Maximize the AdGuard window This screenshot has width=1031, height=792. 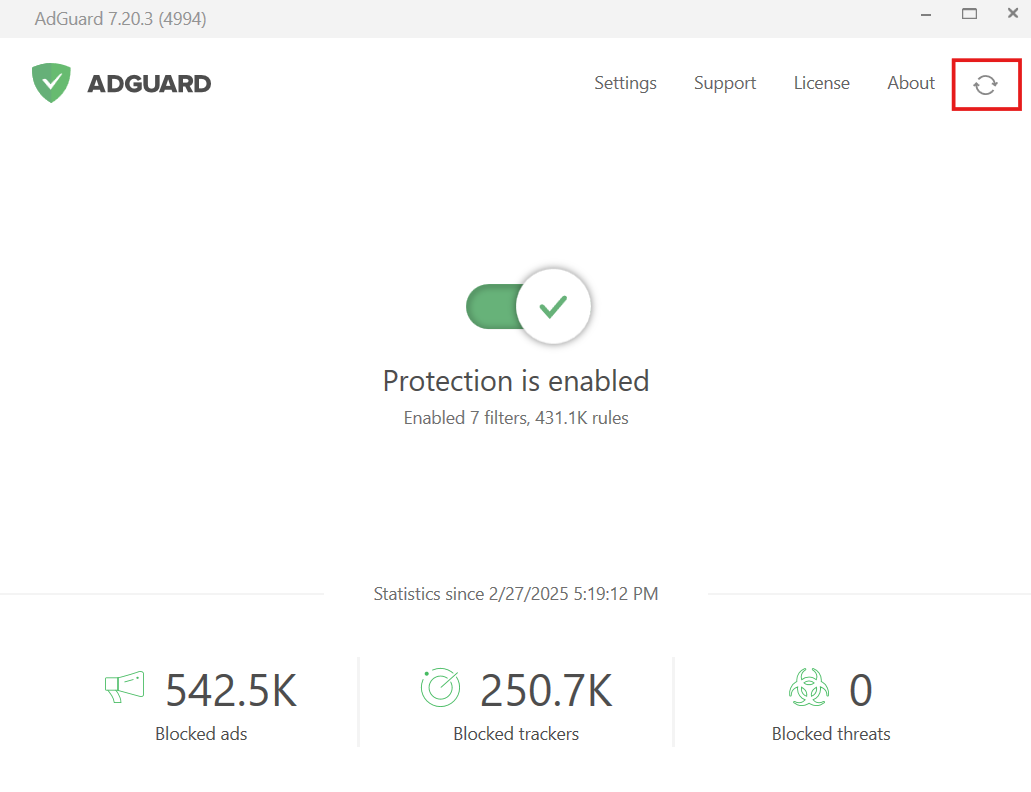pos(969,14)
